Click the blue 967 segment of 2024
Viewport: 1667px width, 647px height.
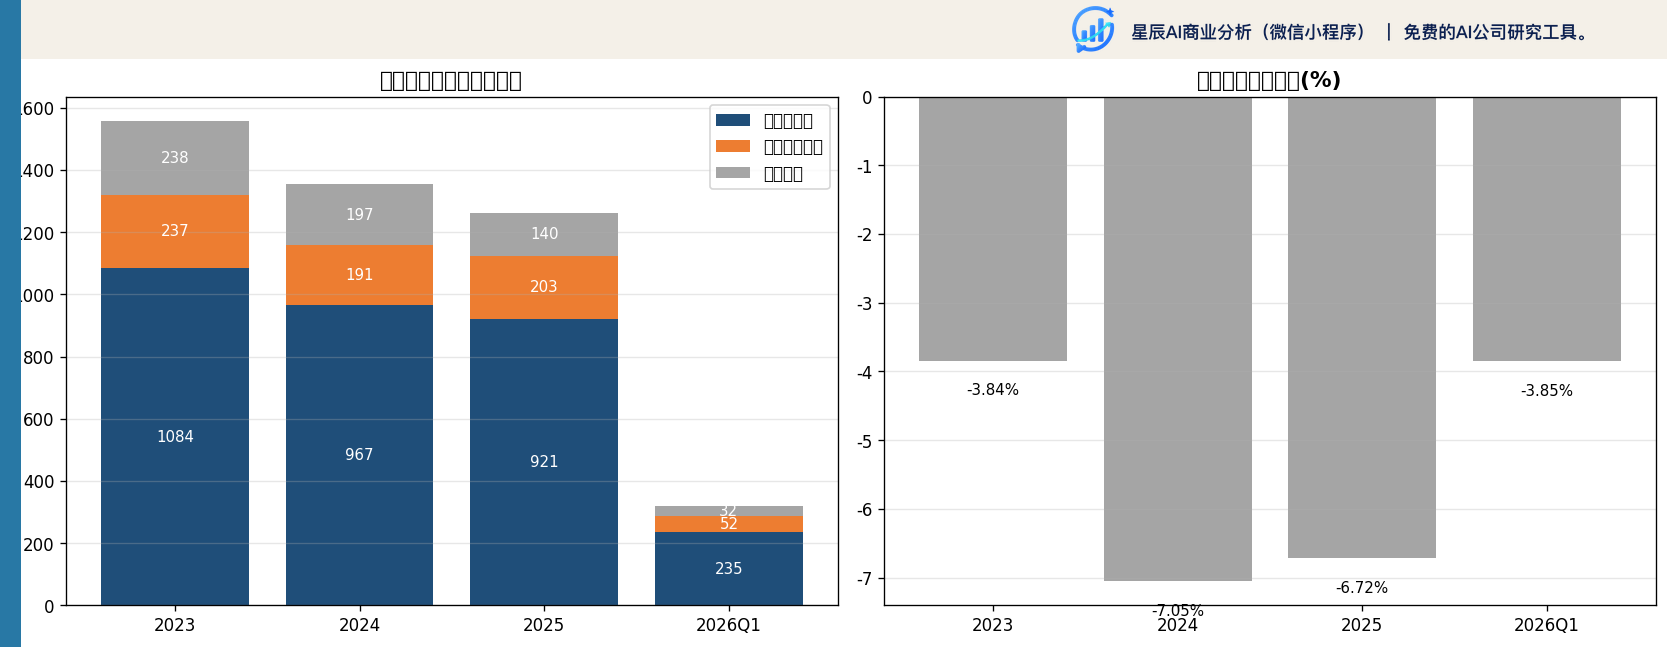tap(359, 455)
